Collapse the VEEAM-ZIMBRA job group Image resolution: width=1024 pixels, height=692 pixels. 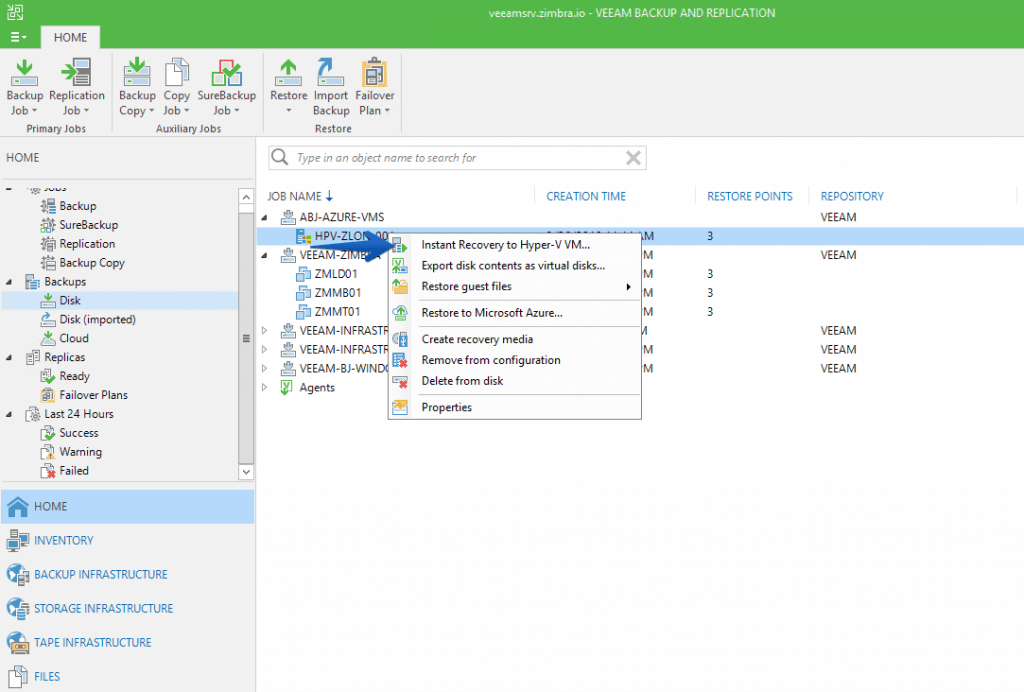tap(264, 255)
